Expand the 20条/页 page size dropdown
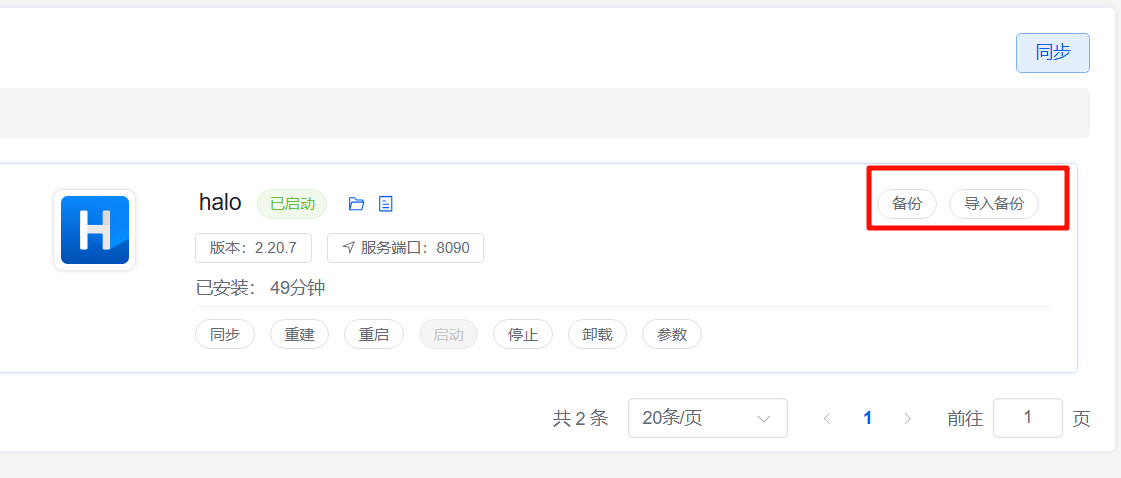1121x478 pixels. [x=707, y=418]
